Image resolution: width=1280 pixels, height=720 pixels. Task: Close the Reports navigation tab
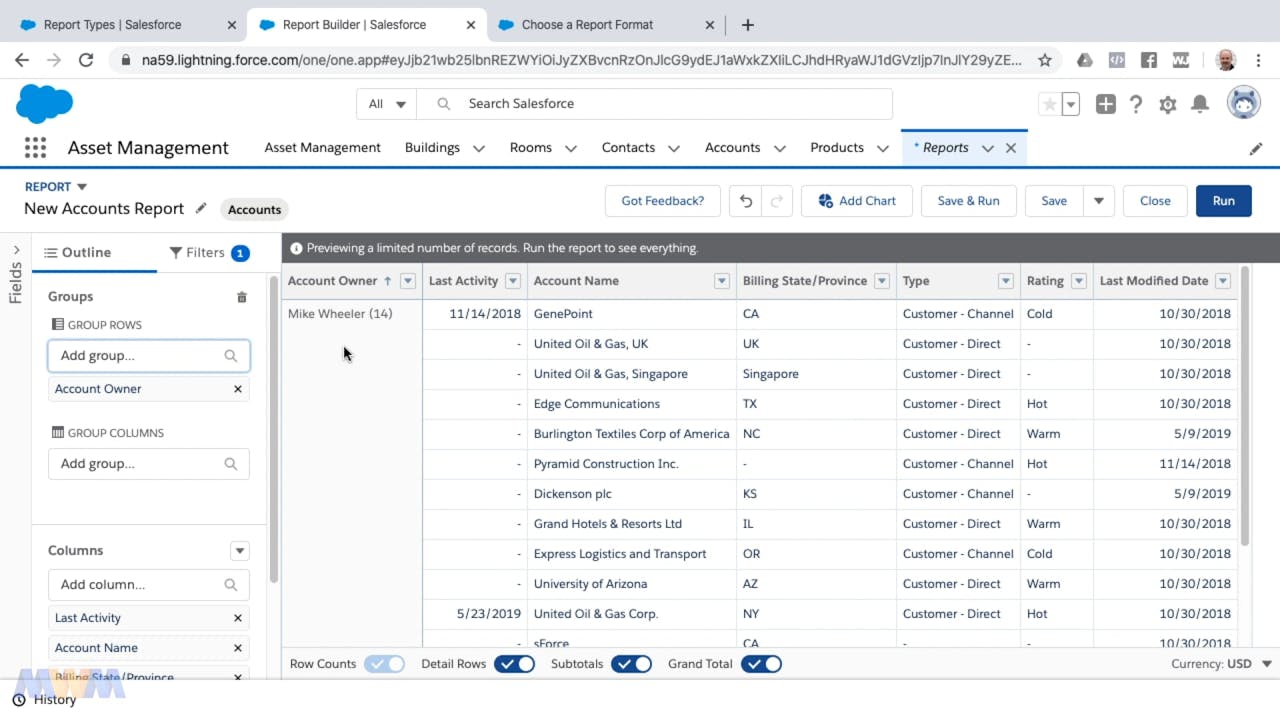(1011, 148)
